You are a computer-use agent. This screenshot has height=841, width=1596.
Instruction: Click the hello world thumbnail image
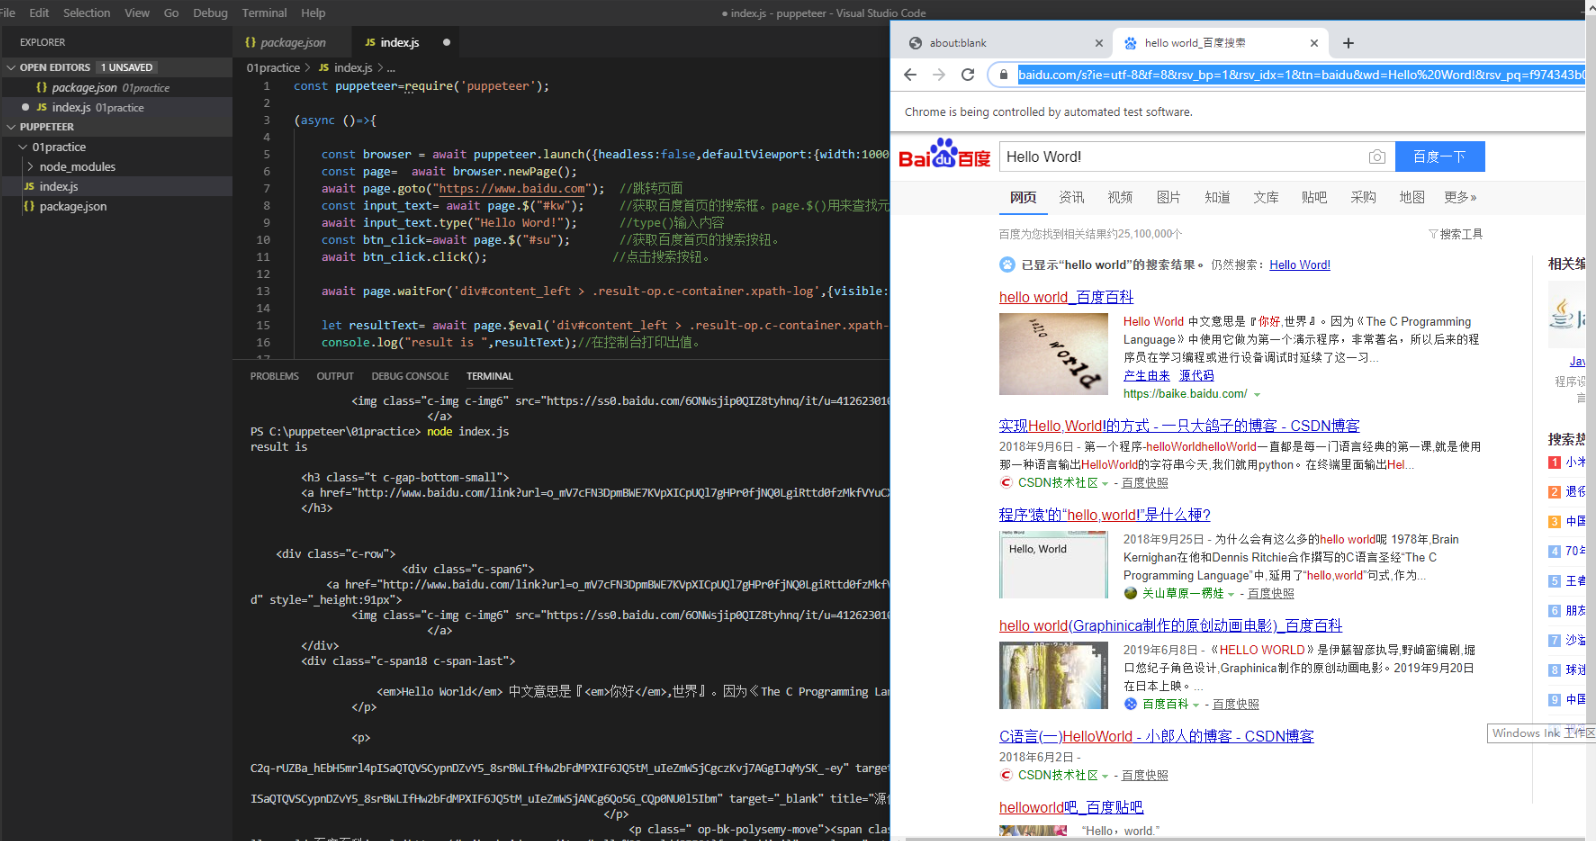(1053, 354)
